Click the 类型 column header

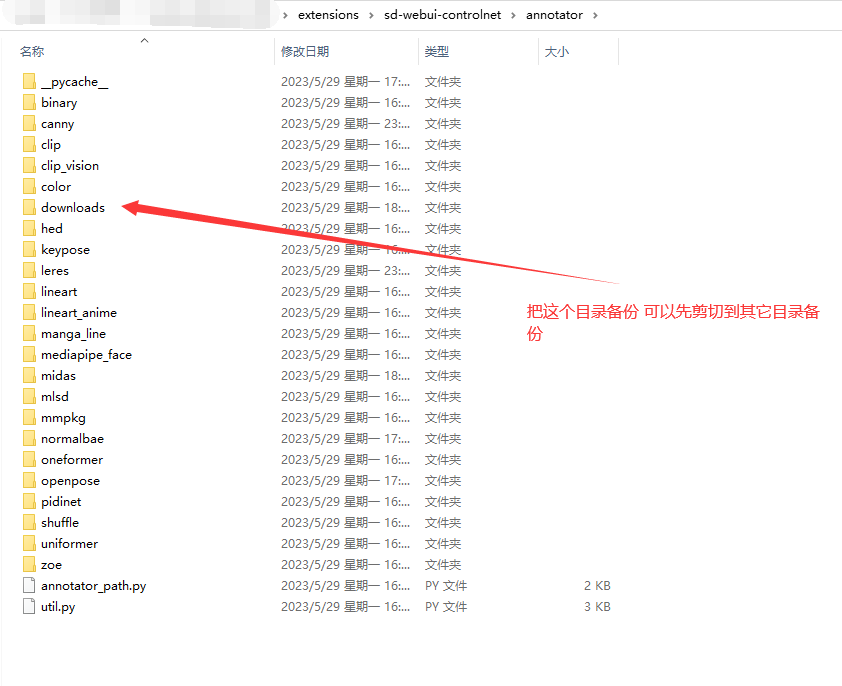tap(437, 51)
